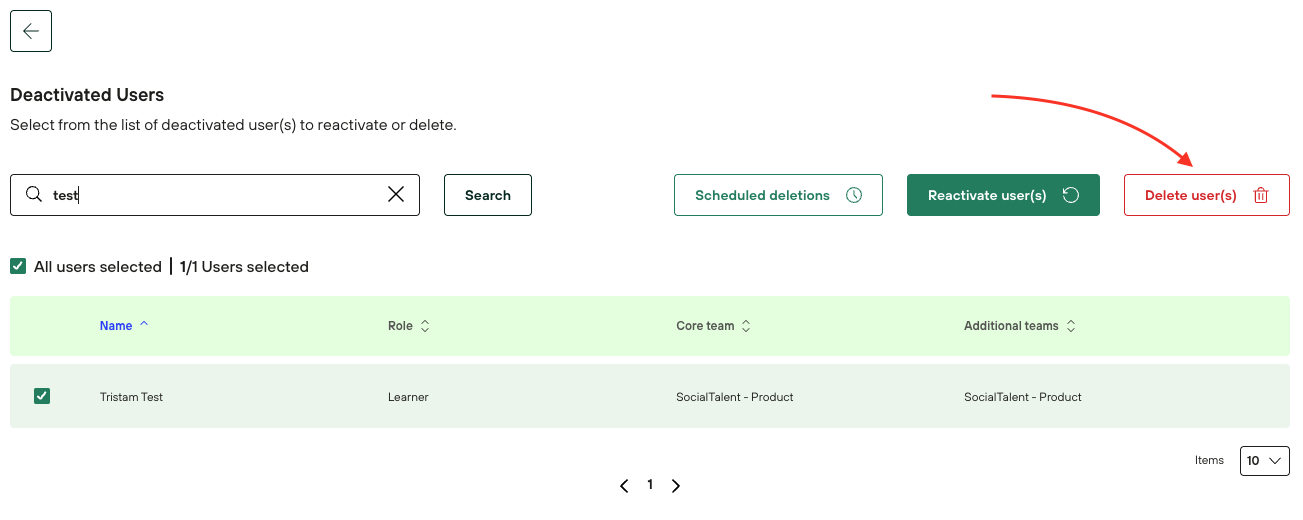
Task: Deselect the Tristam Test row checkbox
Action: click(42, 396)
